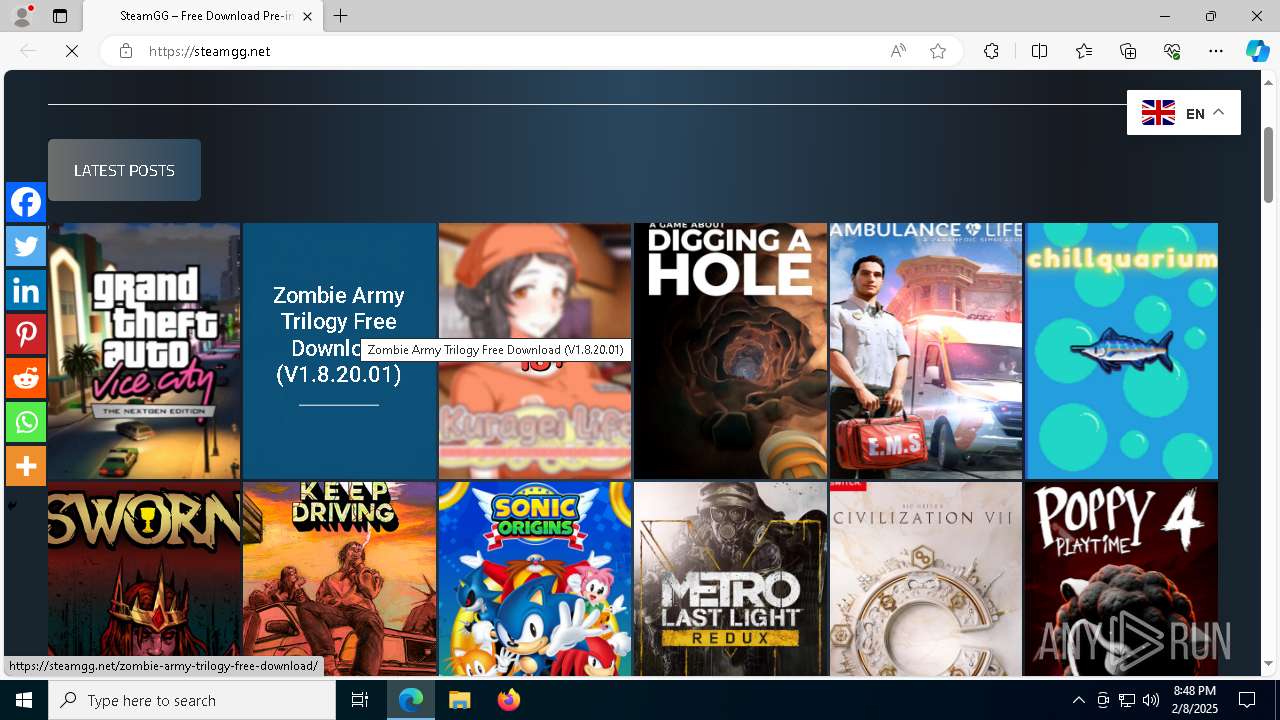Click the address bar URL field
1280x720 pixels.
click(510, 51)
